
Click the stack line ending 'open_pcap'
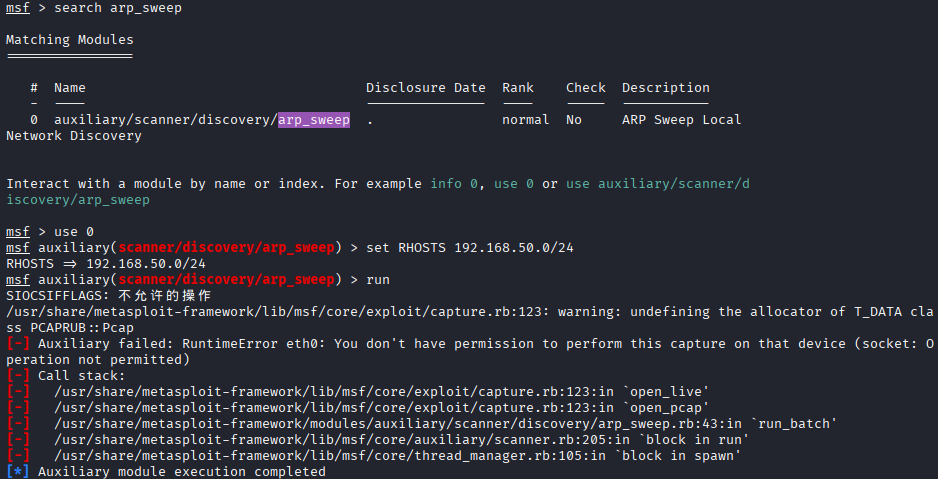pyautogui.click(x=358, y=408)
